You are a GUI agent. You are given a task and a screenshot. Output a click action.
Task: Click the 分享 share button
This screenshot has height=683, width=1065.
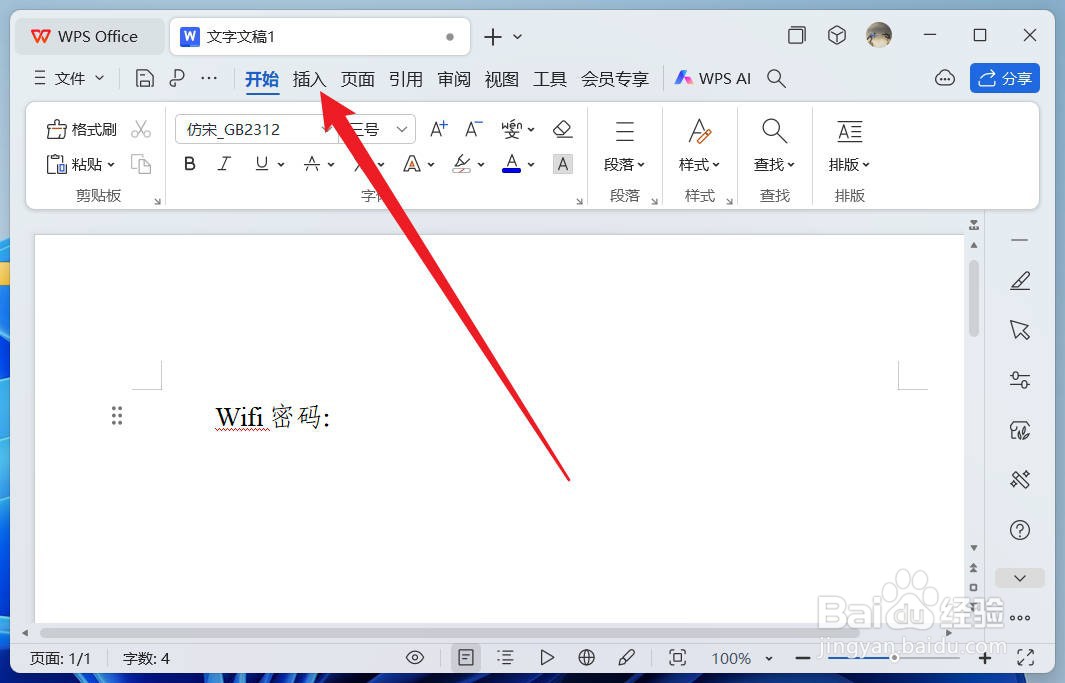click(1004, 77)
